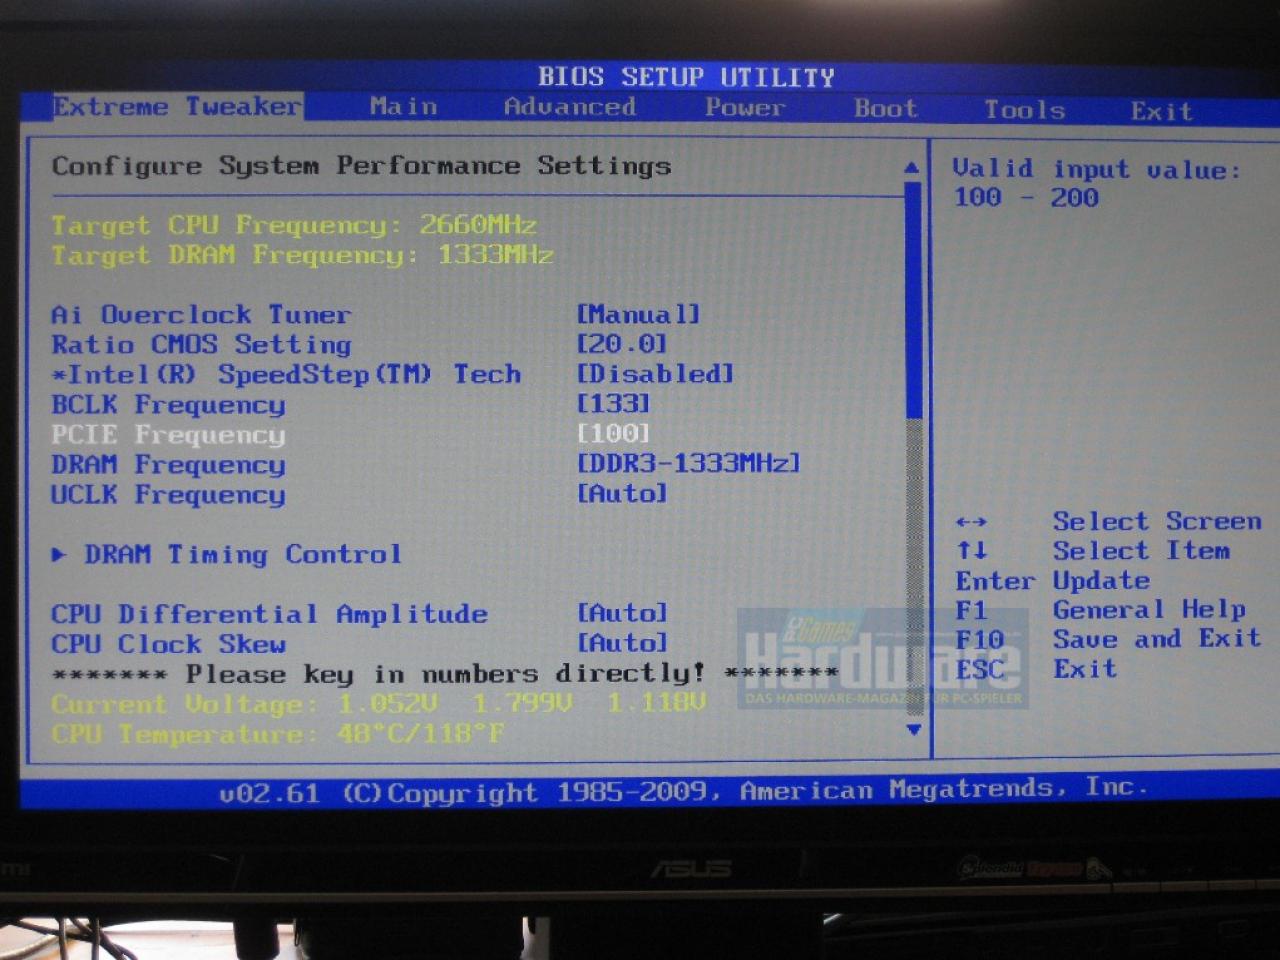Open the CPU Clock Skew Auto option
This screenshot has height=960, width=1280.
click(x=621, y=643)
